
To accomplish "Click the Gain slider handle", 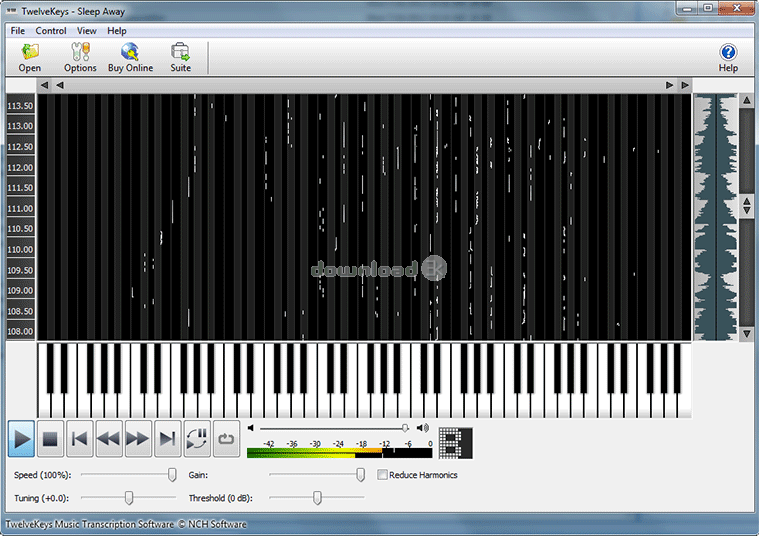I will point(360,475).
